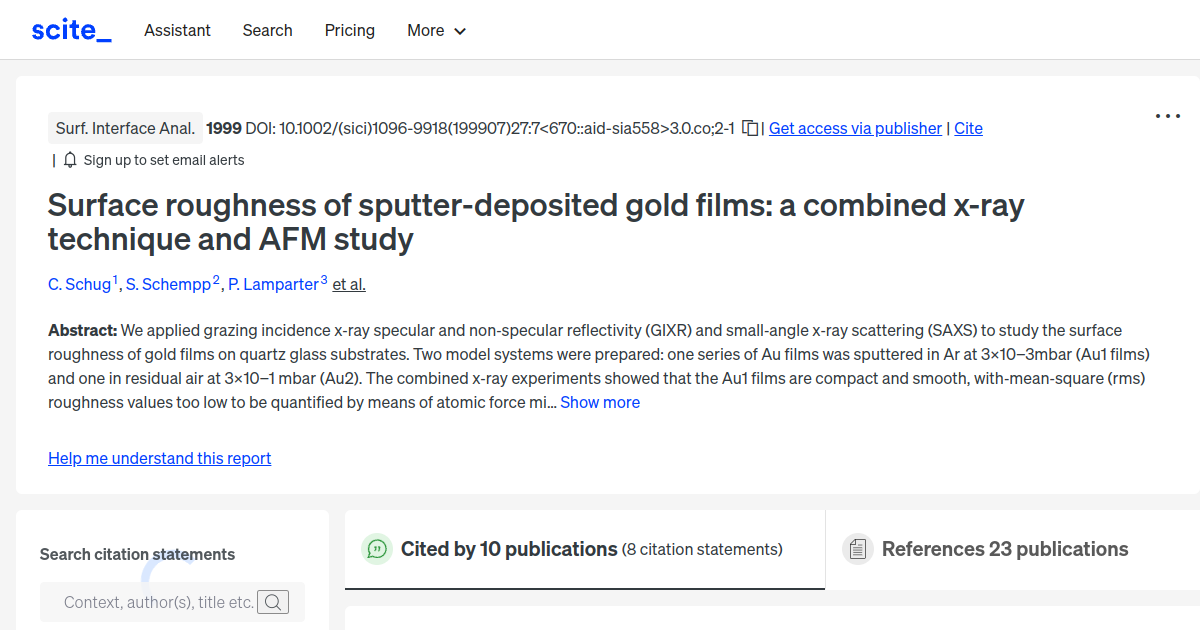This screenshot has height=630, width=1200.
Task: Open author C. Schug's profile
Action: coord(80,284)
